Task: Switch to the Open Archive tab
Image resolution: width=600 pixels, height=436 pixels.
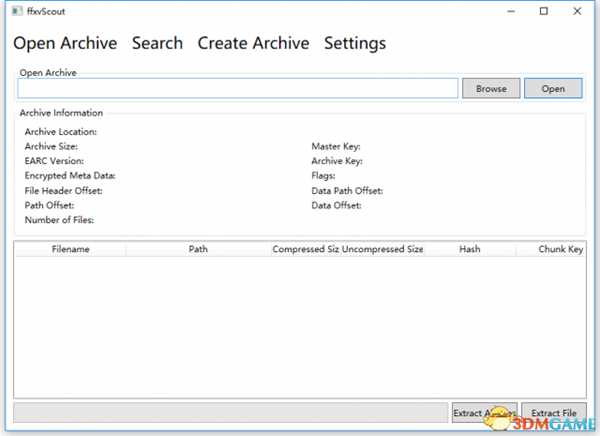Action: 64,43
